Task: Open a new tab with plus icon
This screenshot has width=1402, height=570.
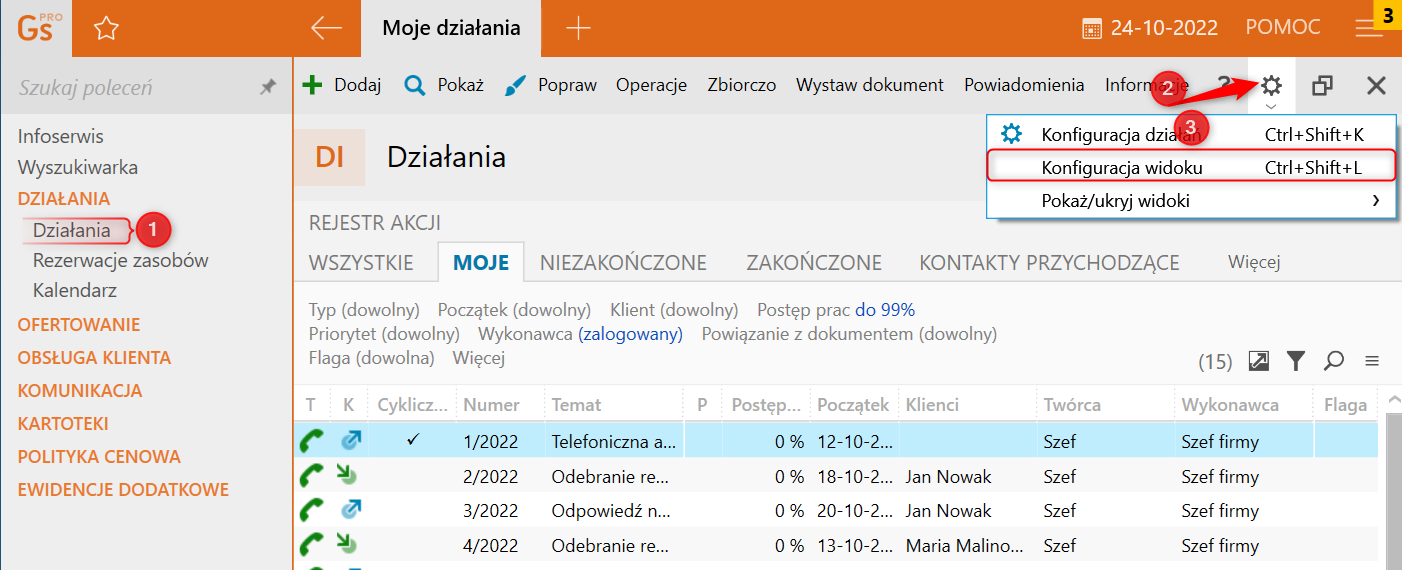Action: 578,28
